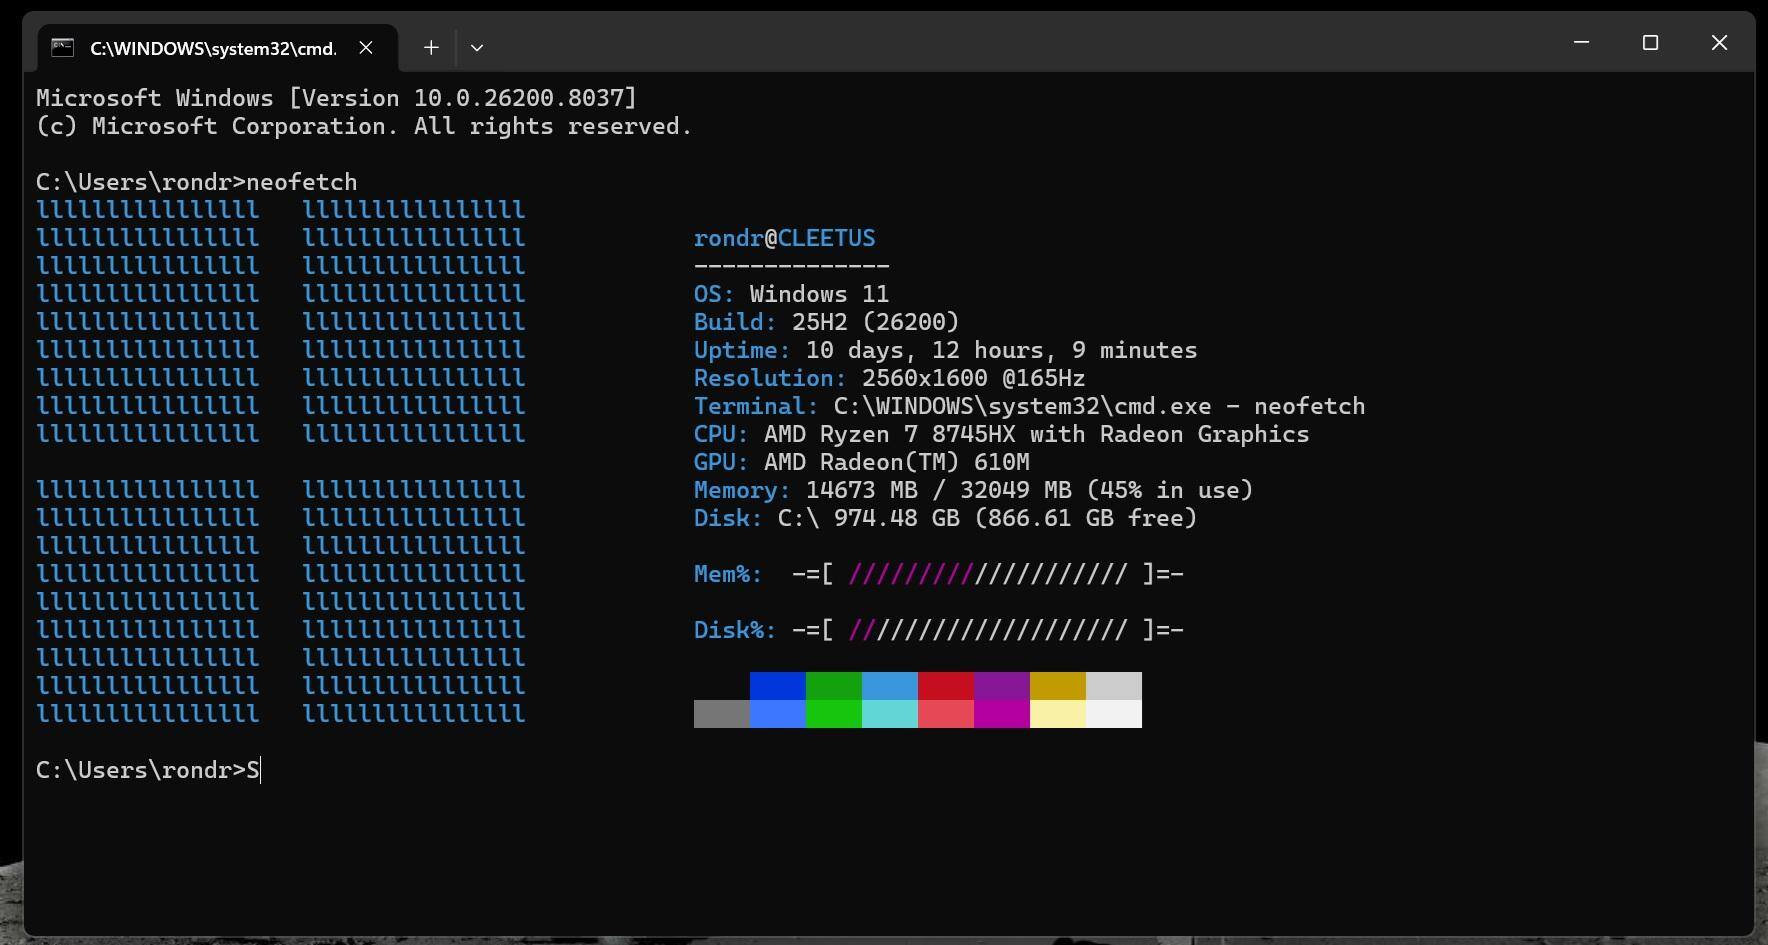Click the gold color block in palette
1768x945 pixels.
pos(1057,686)
